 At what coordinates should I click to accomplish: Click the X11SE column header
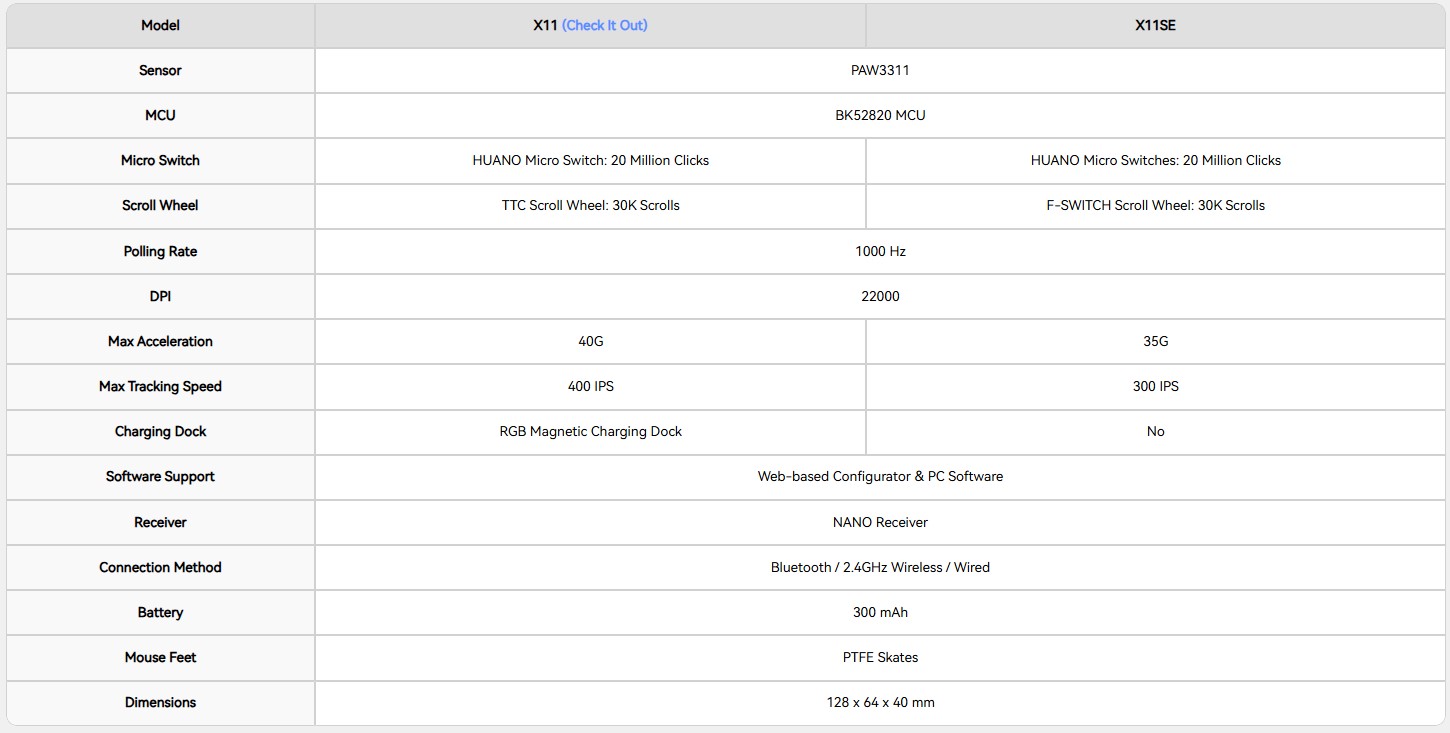1155,25
